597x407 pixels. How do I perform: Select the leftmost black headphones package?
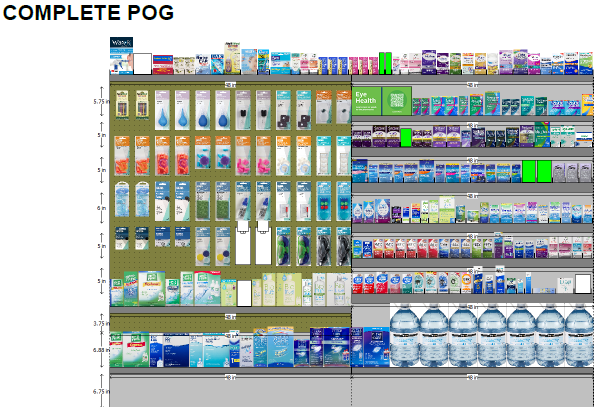(324, 247)
